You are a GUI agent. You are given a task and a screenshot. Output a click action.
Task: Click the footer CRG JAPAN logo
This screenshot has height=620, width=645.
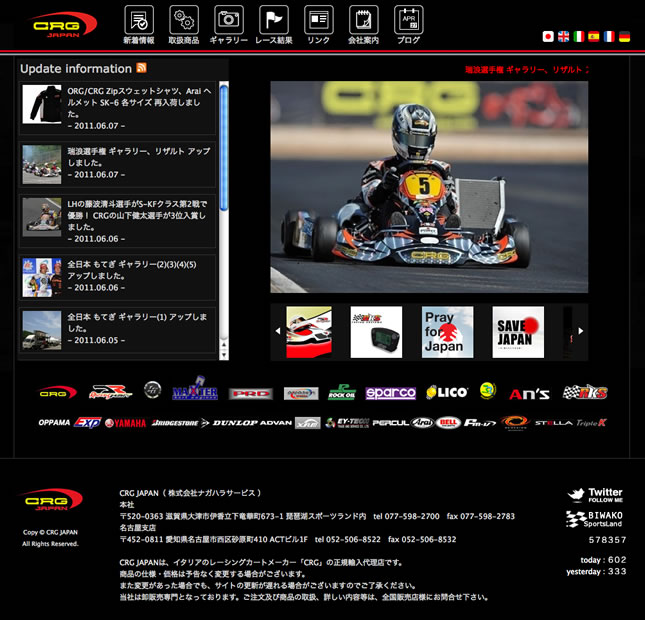click(51, 499)
